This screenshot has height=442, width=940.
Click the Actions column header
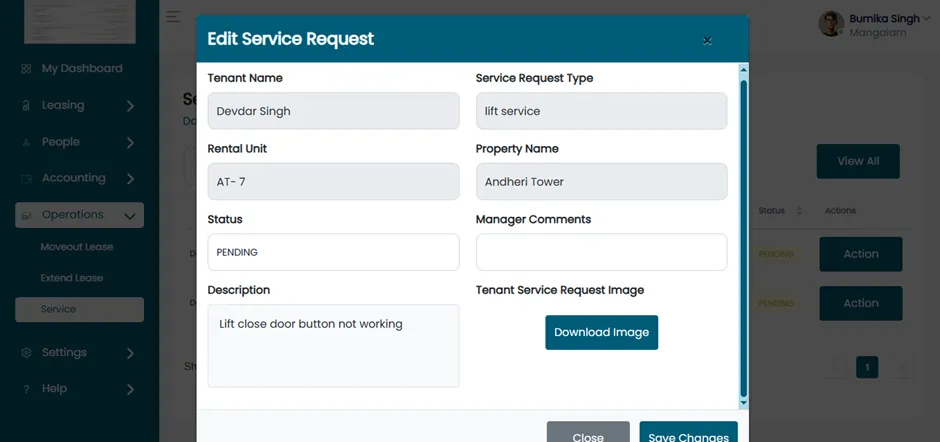point(840,211)
